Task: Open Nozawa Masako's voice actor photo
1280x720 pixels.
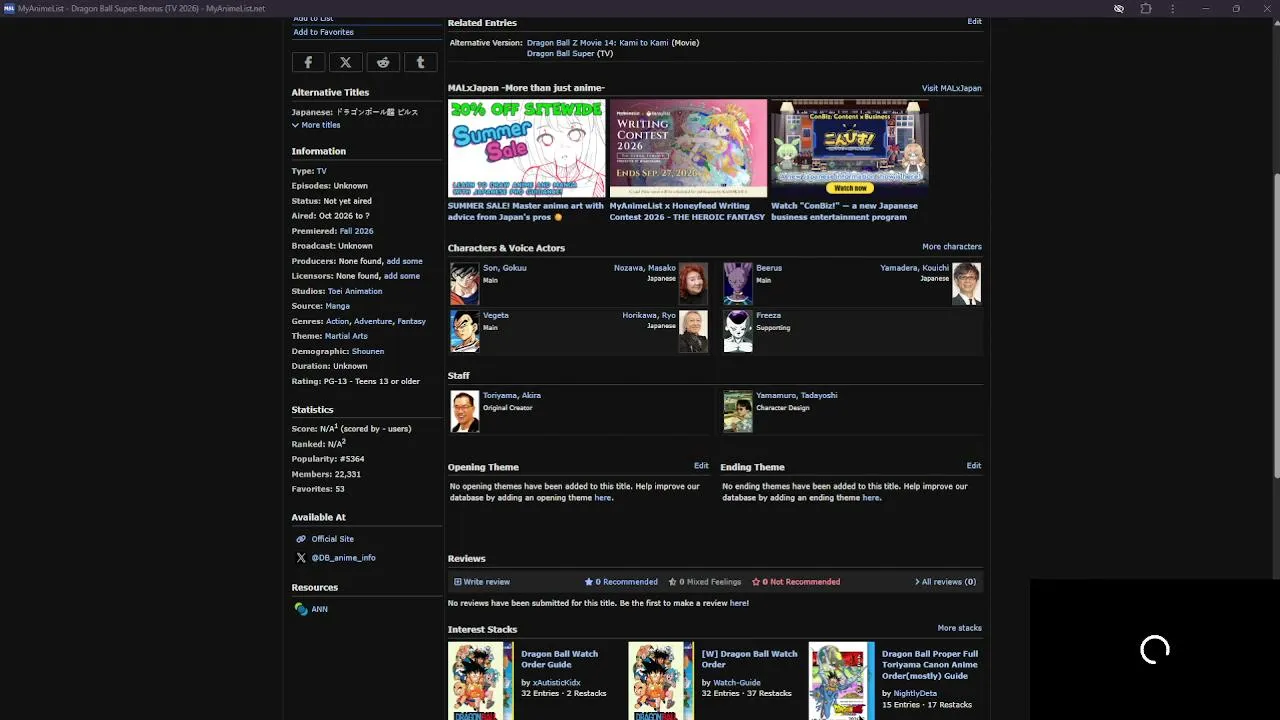Action: click(x=693, y=284)
